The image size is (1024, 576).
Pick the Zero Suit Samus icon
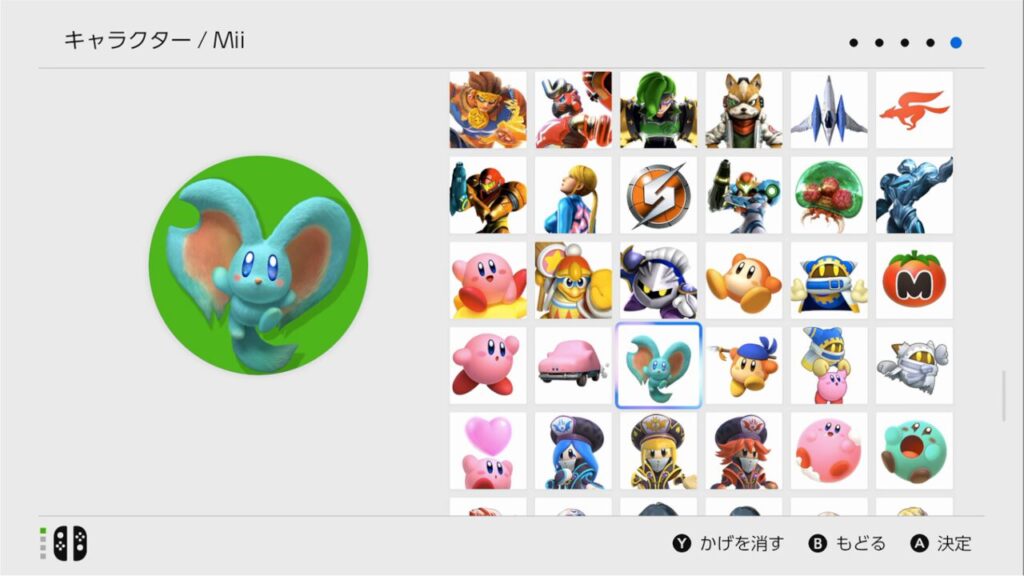click(x=573, y=195)
